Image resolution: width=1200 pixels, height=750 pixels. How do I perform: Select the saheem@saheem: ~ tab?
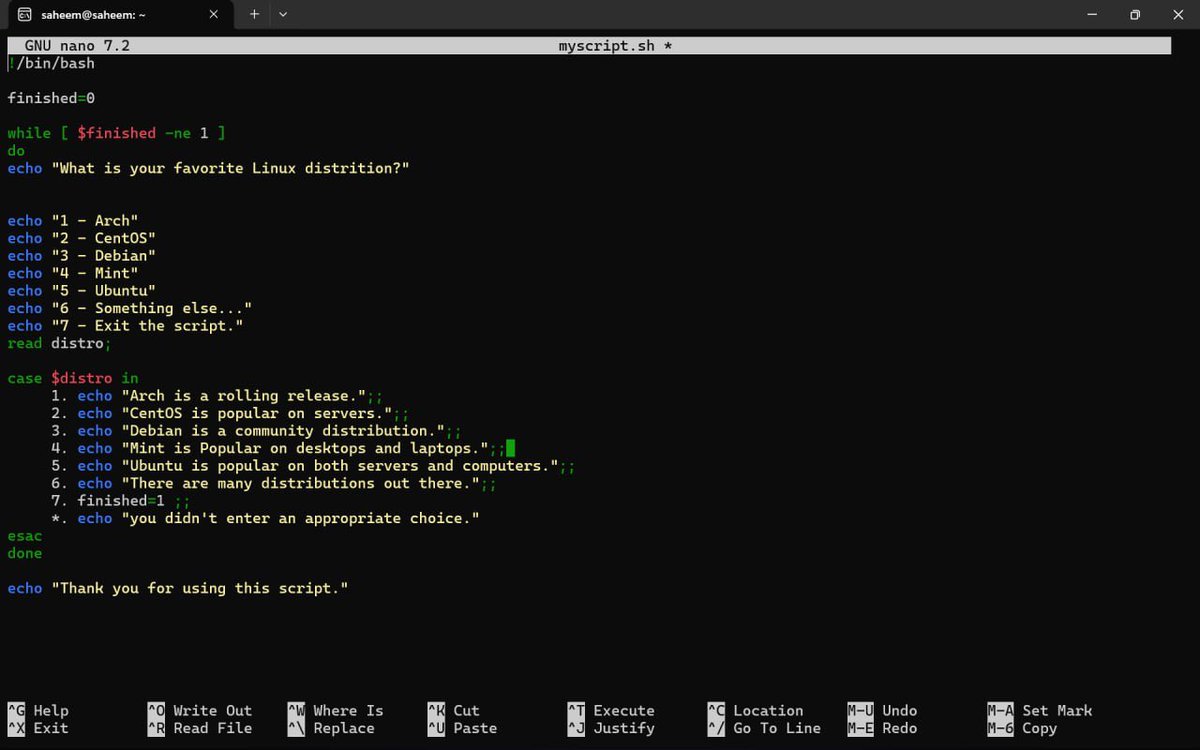tap(122, 15)
